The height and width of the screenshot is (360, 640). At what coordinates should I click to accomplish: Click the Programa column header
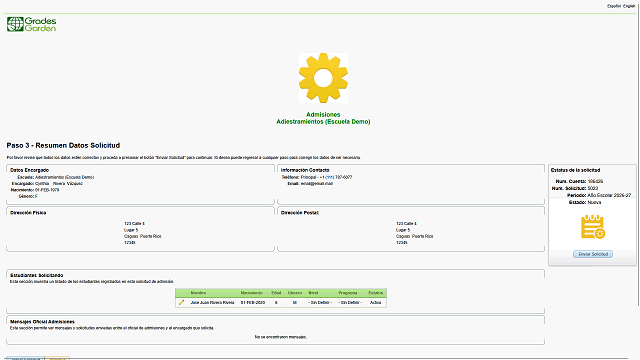348,293
